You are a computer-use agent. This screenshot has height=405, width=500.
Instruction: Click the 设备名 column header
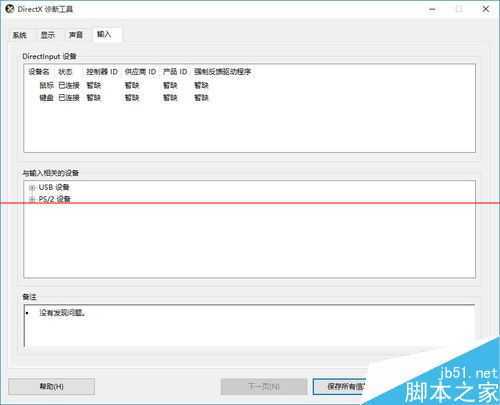[39, 72]
